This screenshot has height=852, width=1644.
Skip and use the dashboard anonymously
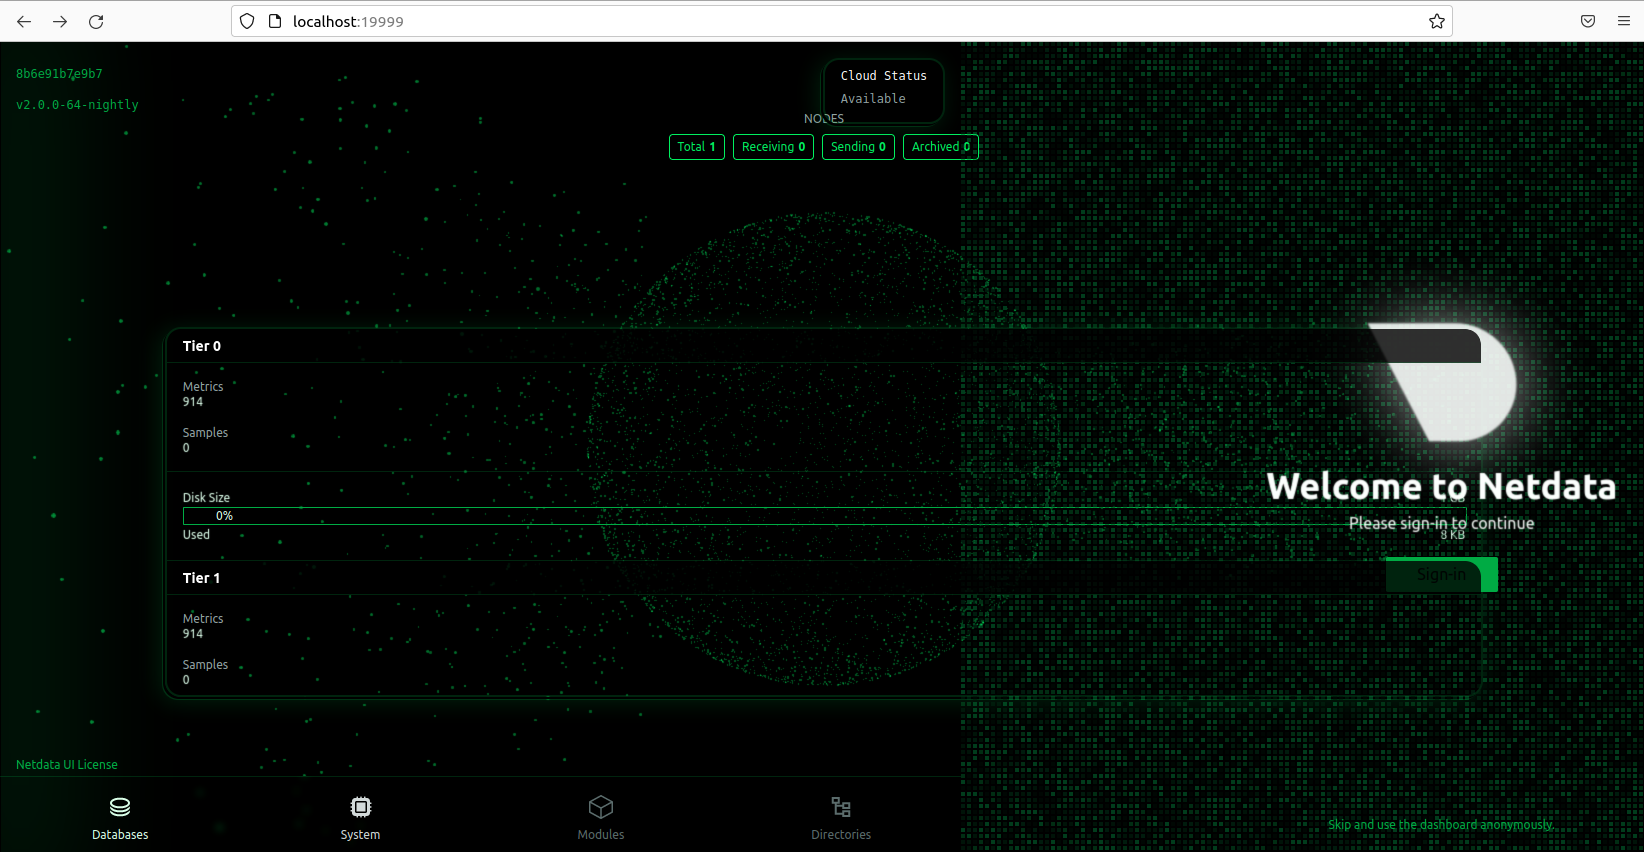[x=1440, y=825]
